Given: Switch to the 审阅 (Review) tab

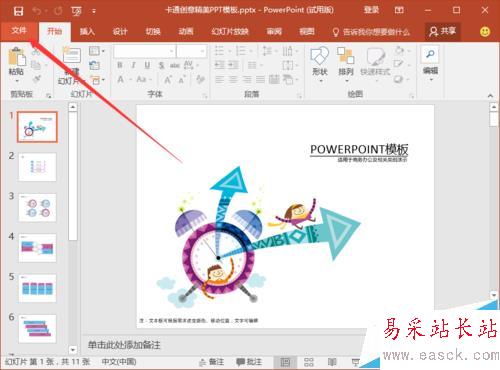Looking at the screenshot, I should (x=274, y=32).
